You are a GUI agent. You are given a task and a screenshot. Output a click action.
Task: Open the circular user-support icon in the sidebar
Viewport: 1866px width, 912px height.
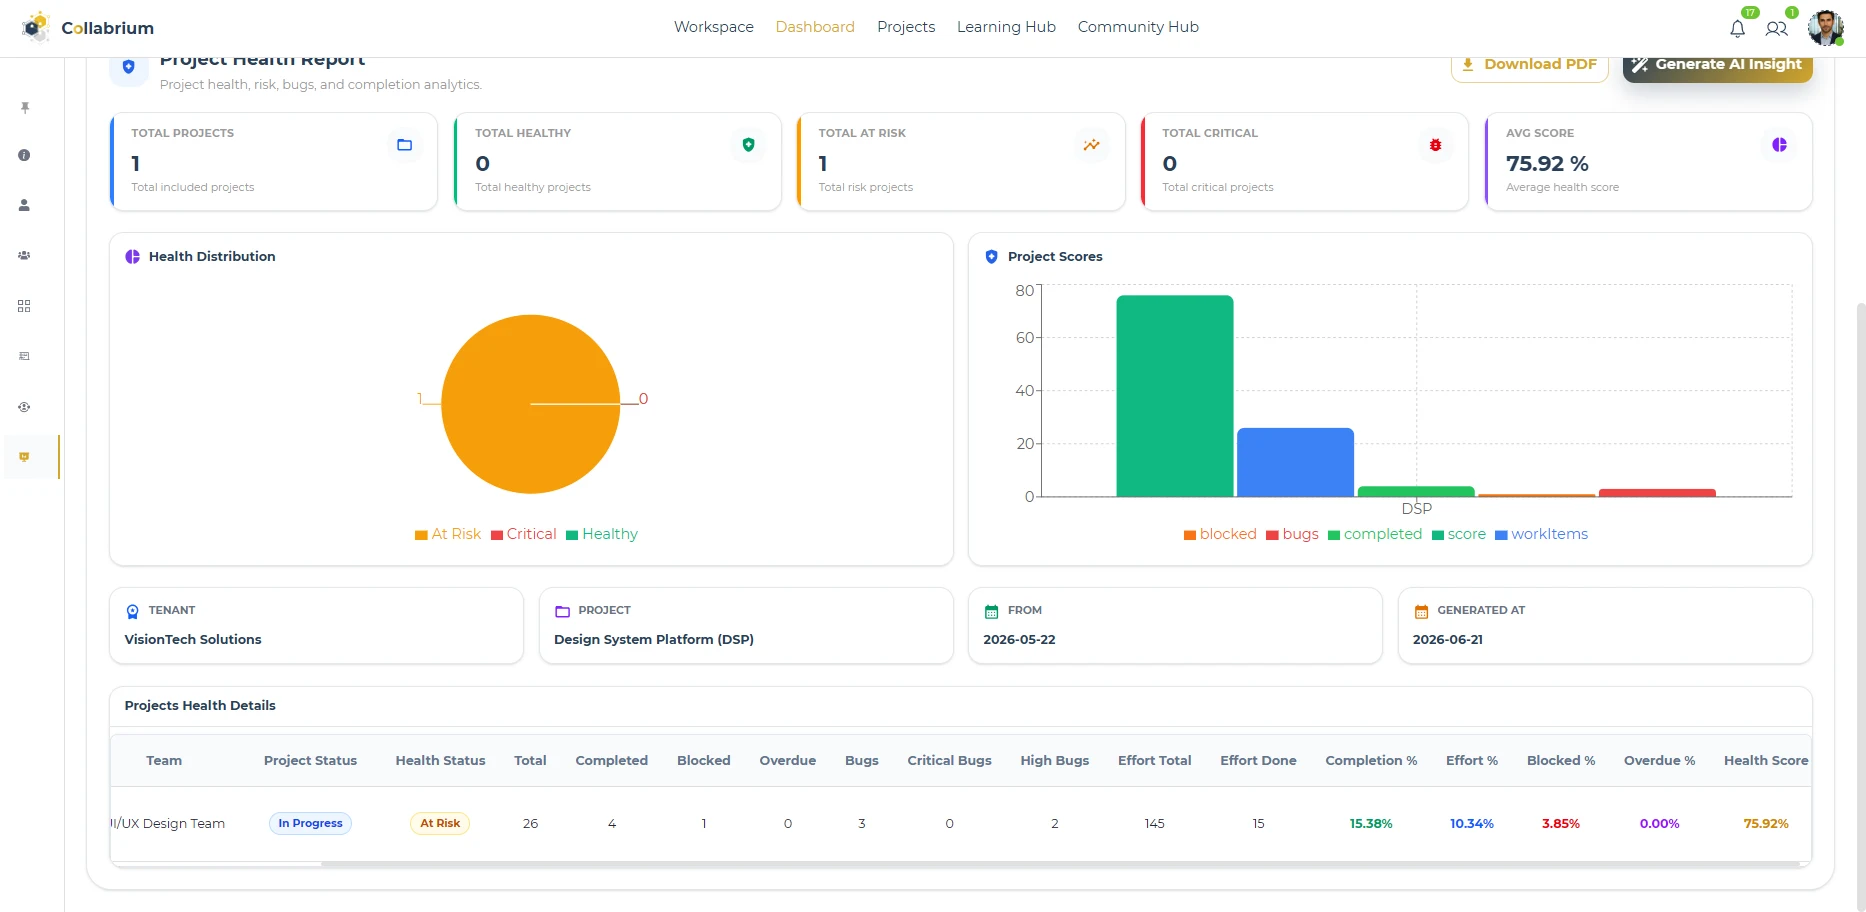tap(24, 407)
